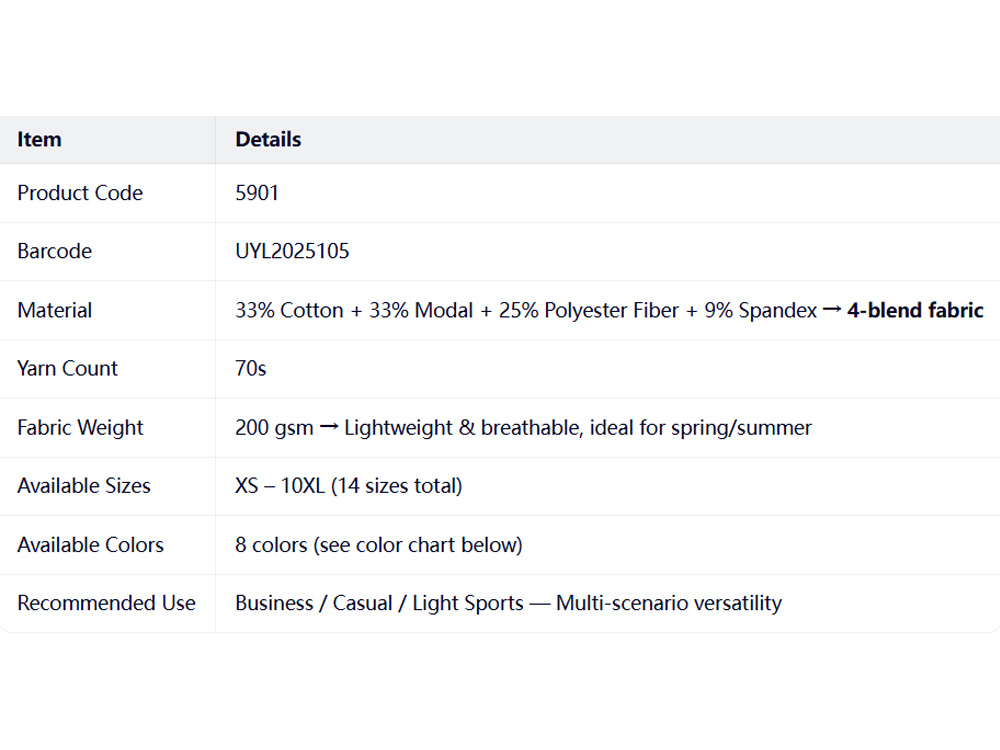Click the arrow symbol in the Material row
1000x750 pixels.
coord(832,310)
